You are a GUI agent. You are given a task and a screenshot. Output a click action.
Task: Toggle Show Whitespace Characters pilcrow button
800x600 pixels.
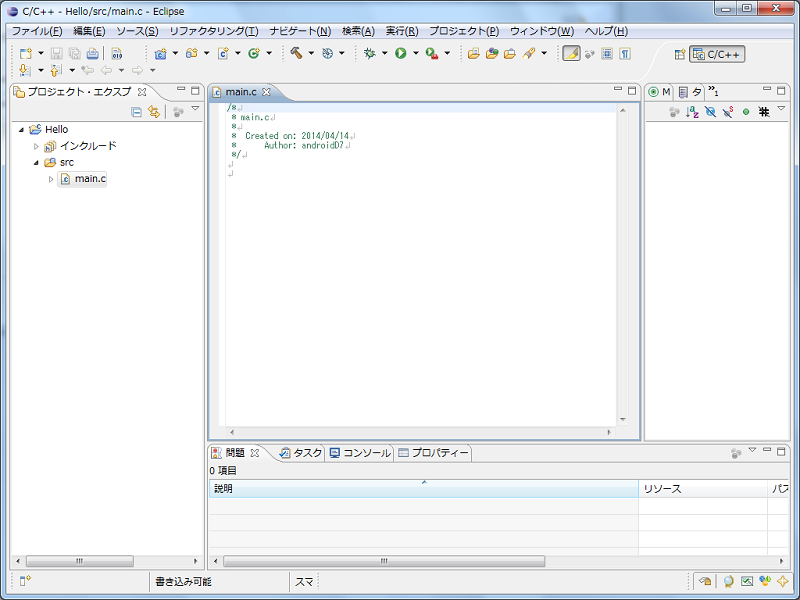624,53
